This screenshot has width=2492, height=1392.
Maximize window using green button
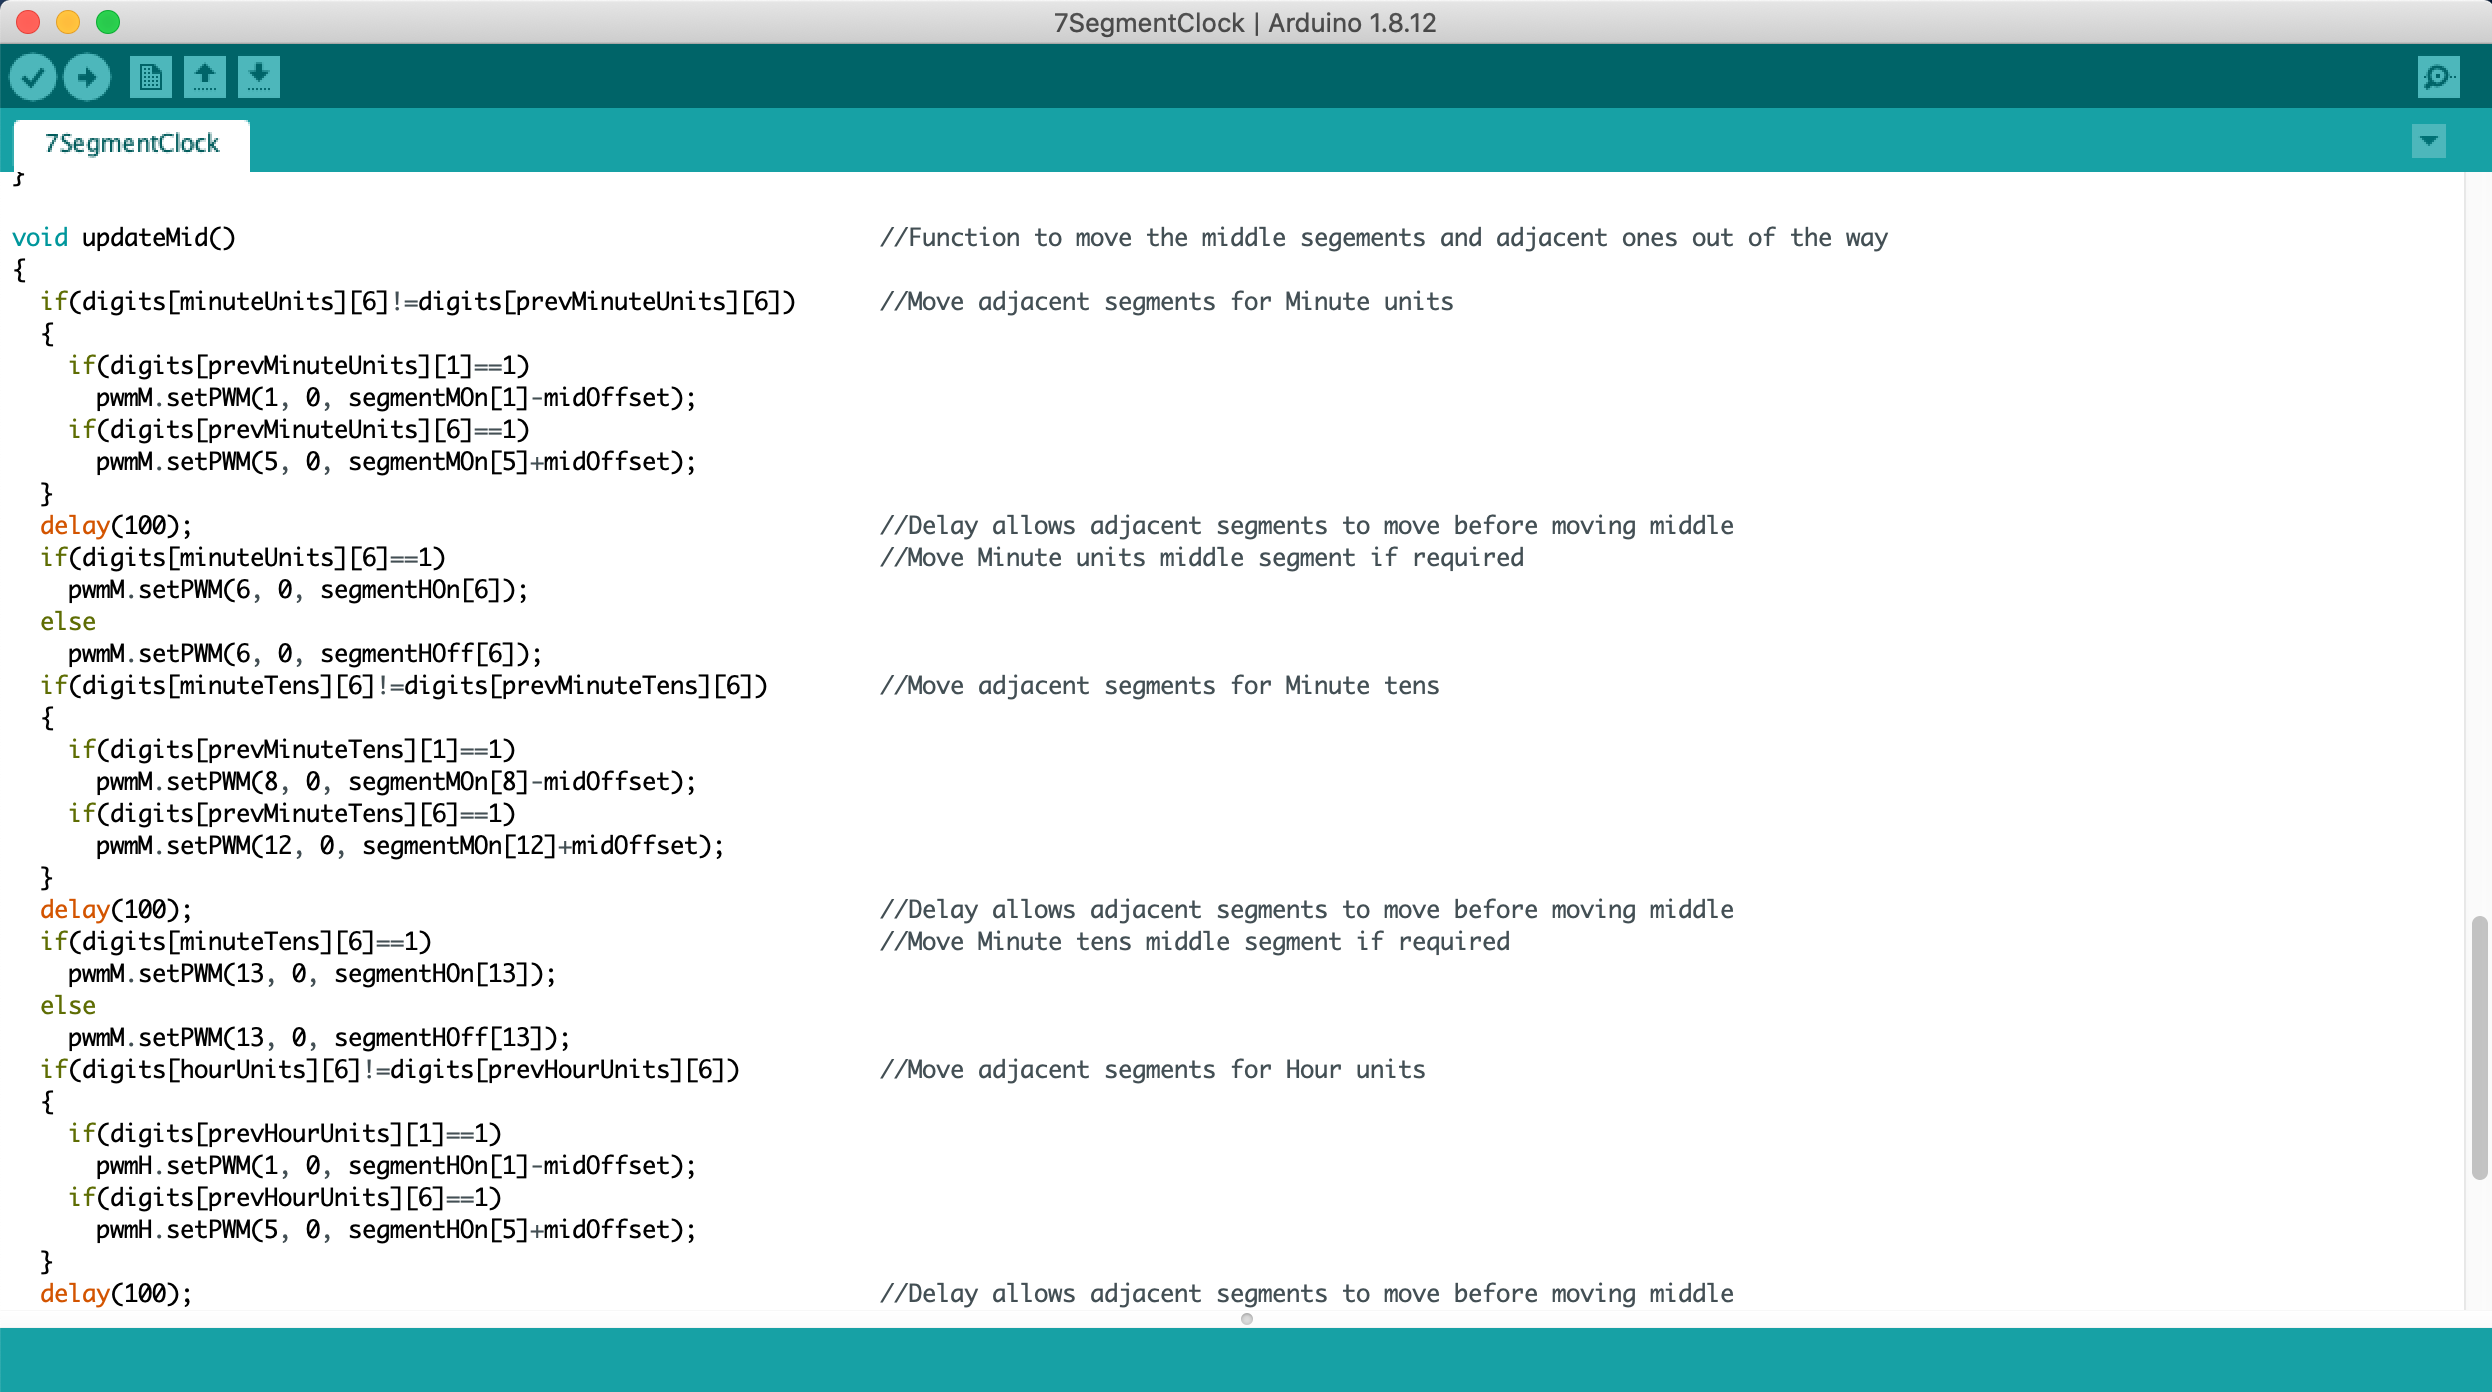pyautogui.click(x=108, y=22)
